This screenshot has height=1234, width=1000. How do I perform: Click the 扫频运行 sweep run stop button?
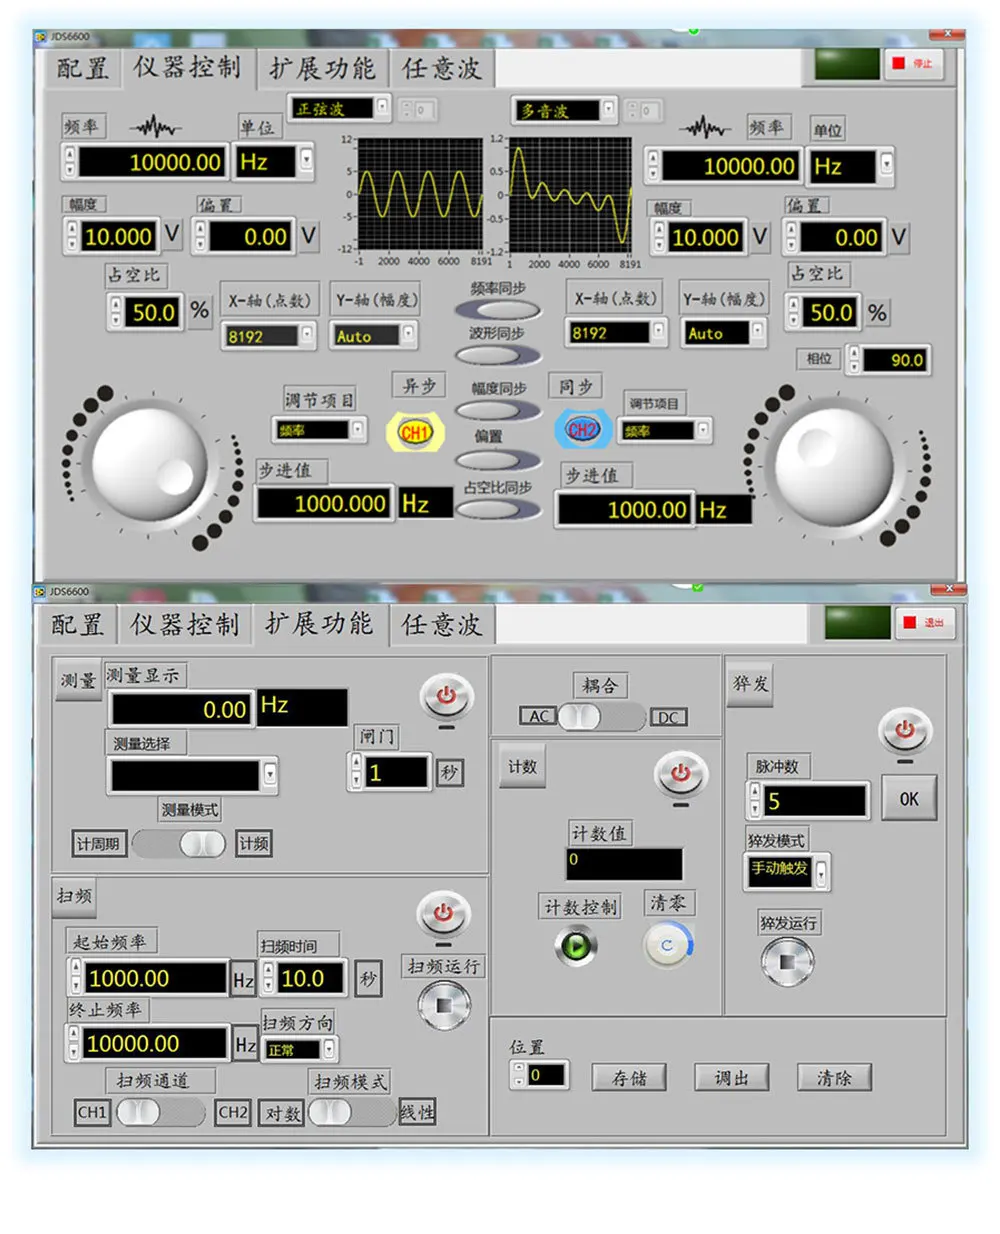(444, 1006)
